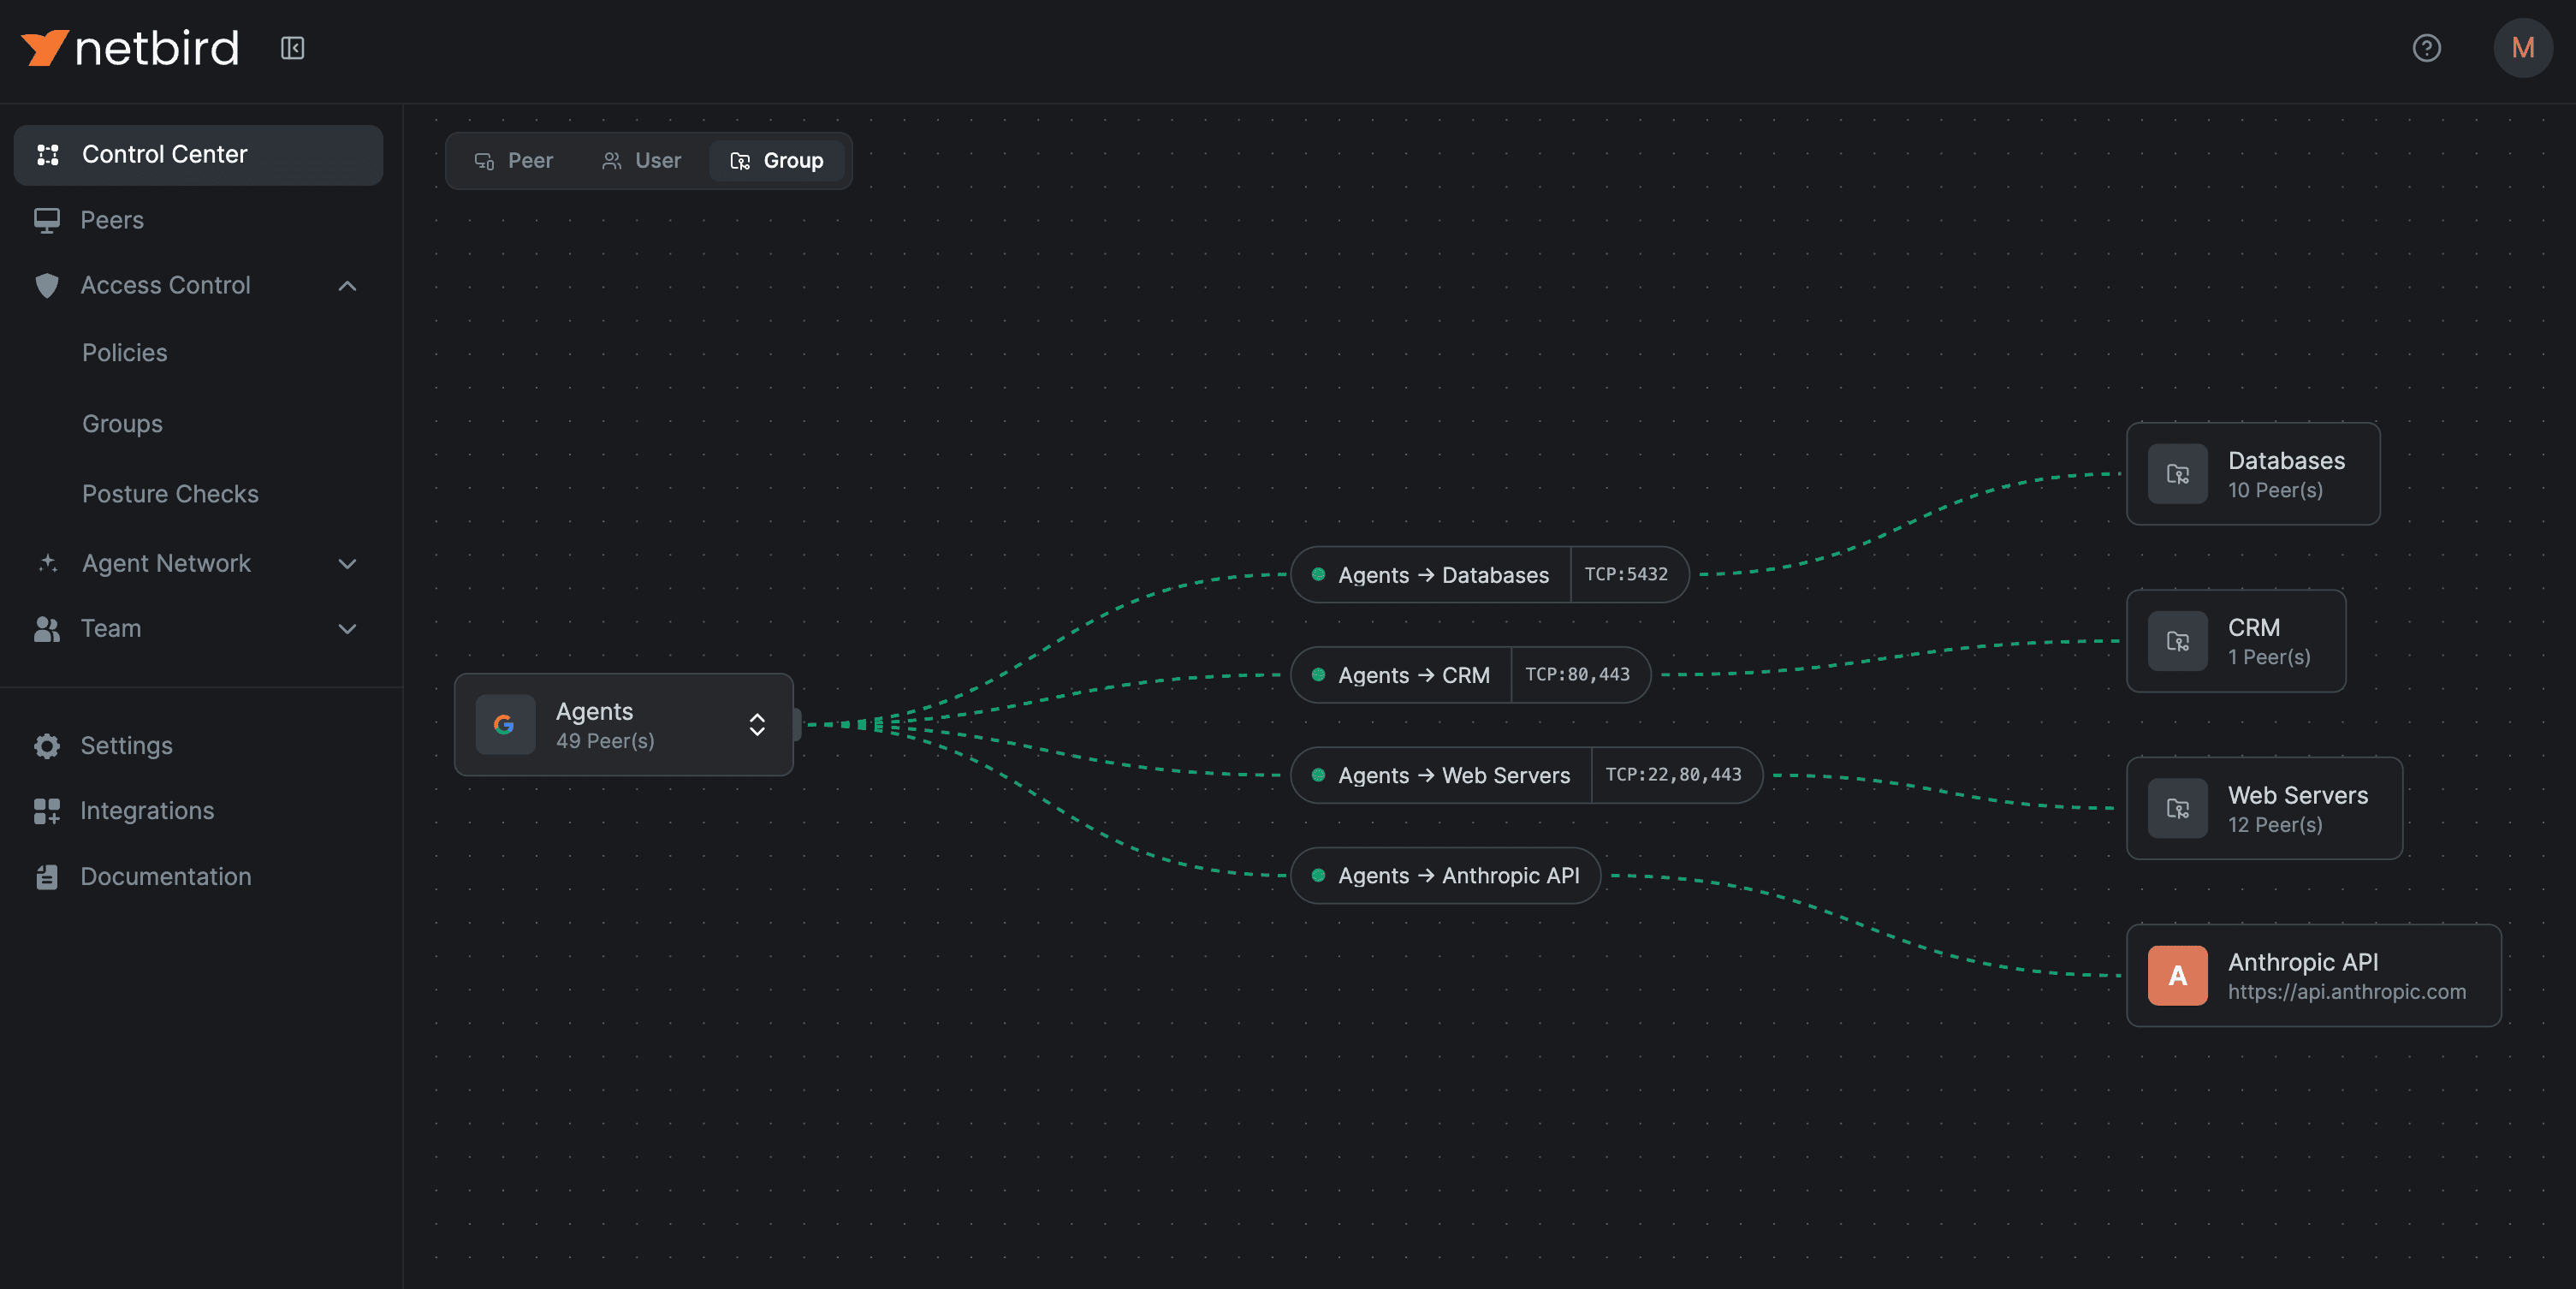Click the Anthropic API orange A icon
This screenshot has height=1289, width=2576.
[2177, 976]
